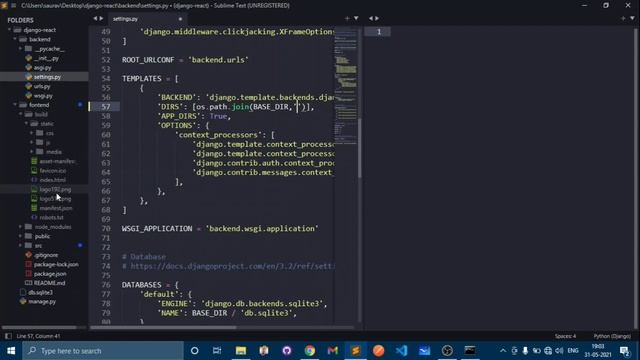Open __init__.py file in sidebar

(x=46, y=58)
